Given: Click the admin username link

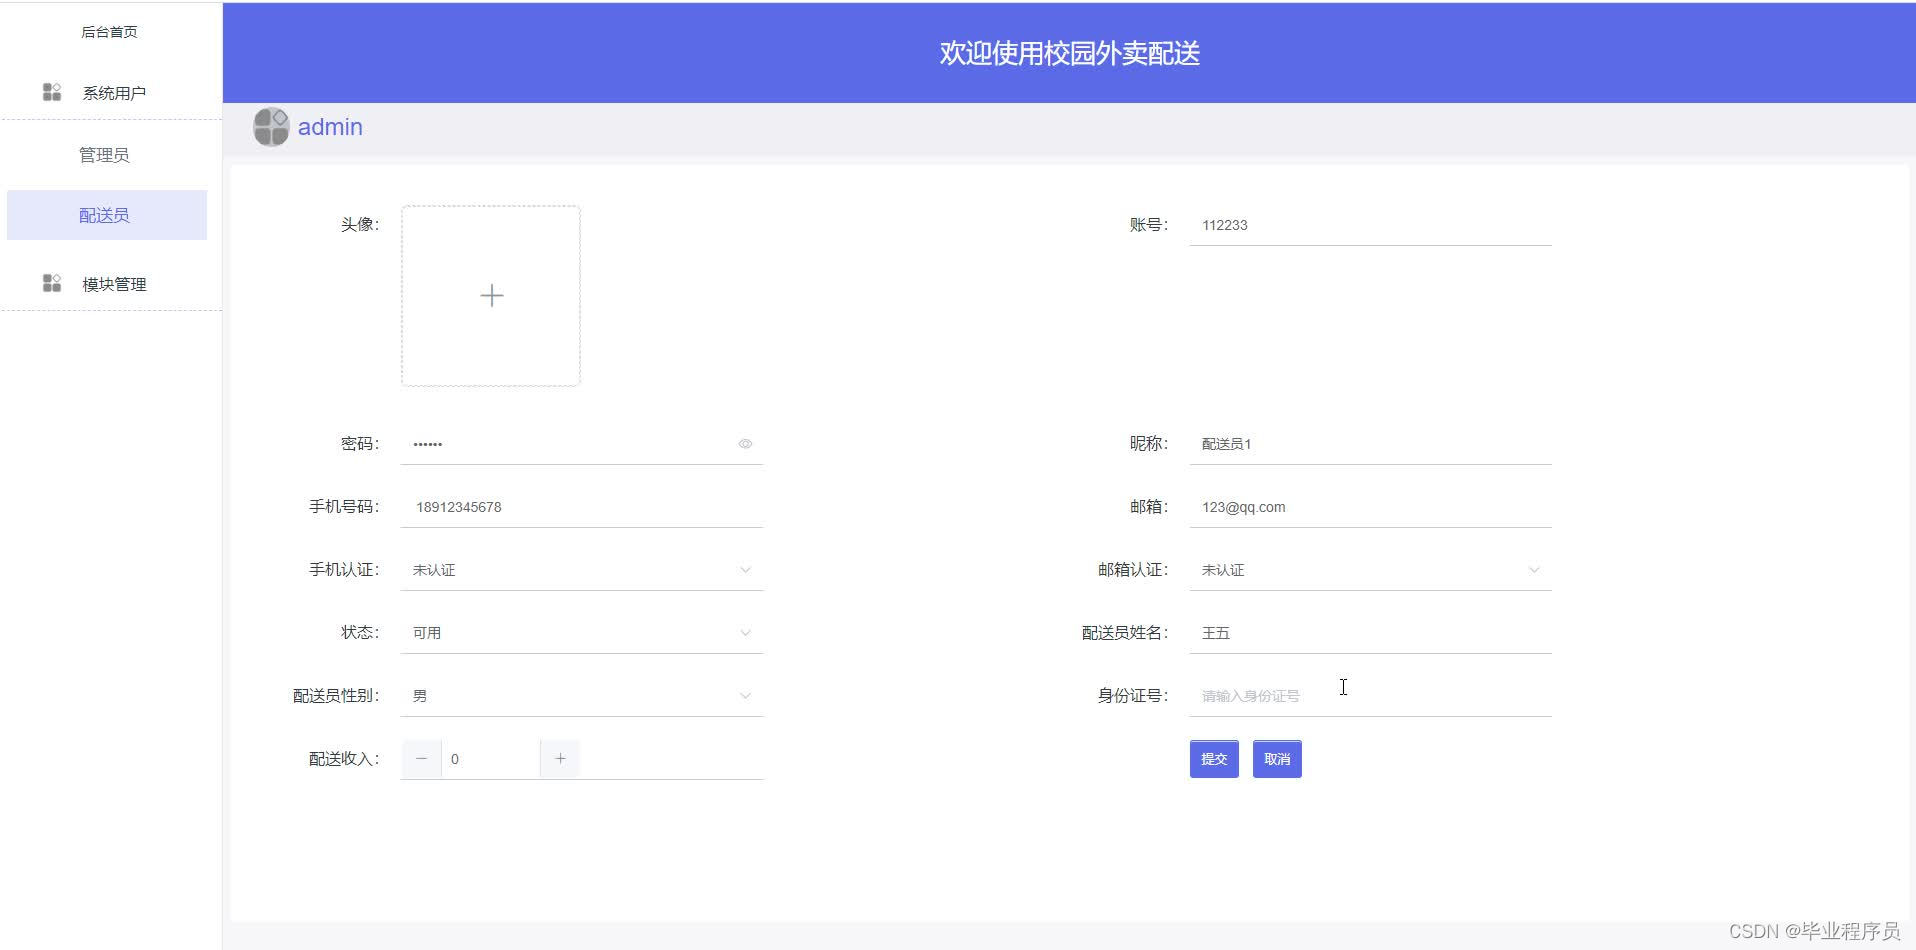Looking at the screenshot, I should (330, 127).
